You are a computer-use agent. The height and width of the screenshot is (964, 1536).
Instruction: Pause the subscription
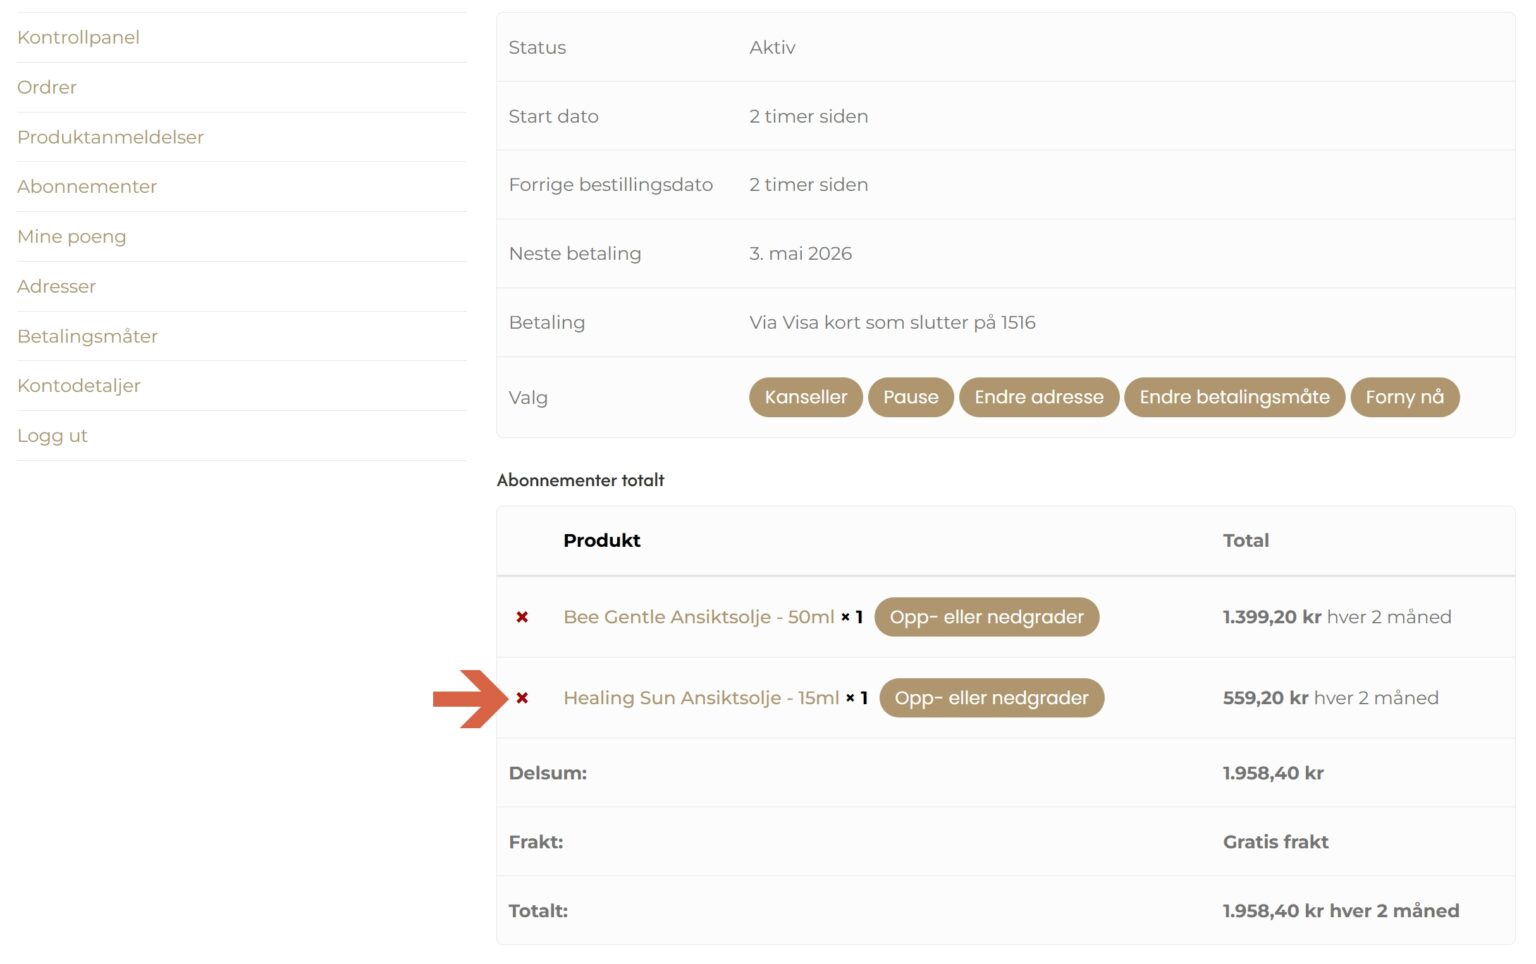[x=910, y=397]
